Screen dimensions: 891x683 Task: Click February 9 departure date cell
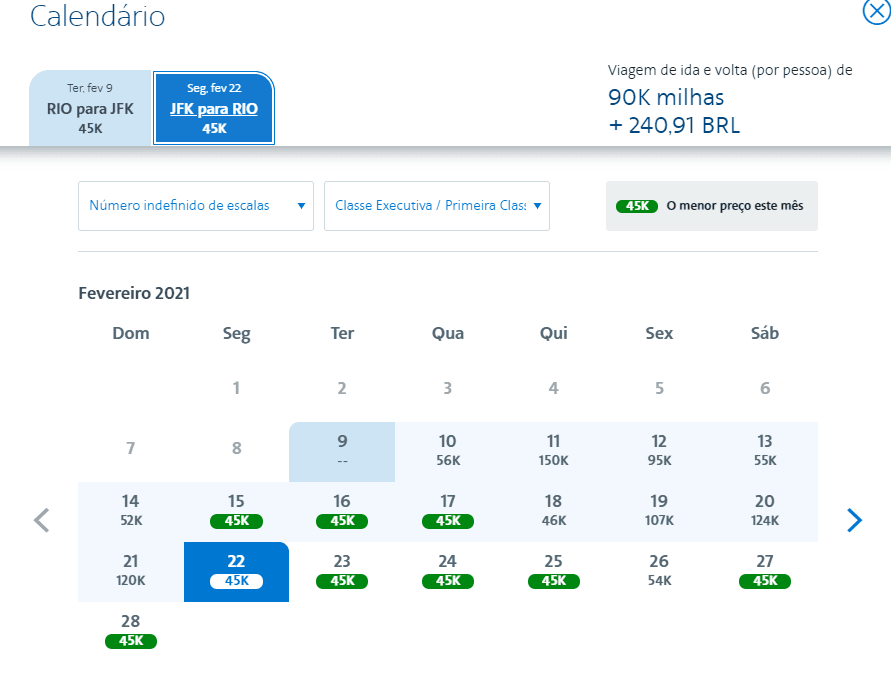tap(342, 452)
